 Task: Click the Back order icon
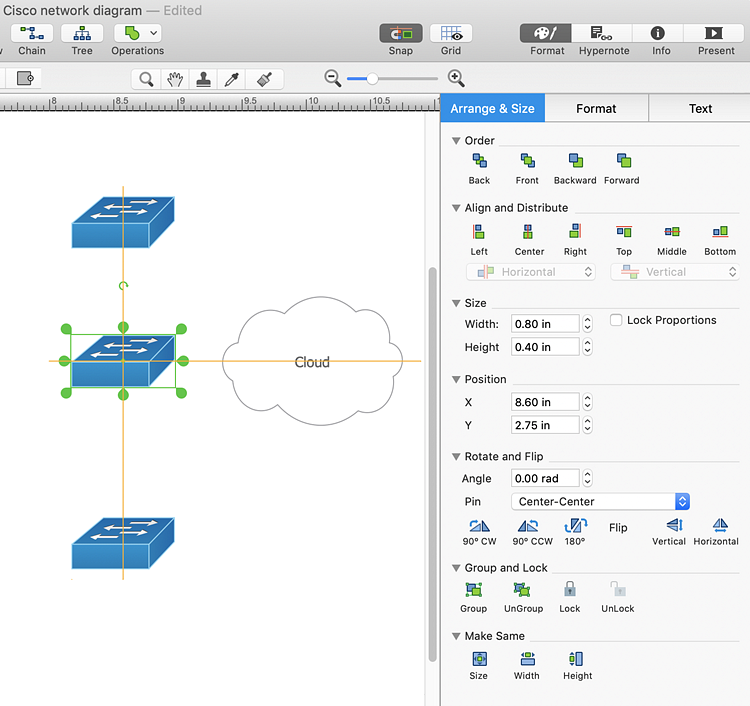(x=479, y=162)
